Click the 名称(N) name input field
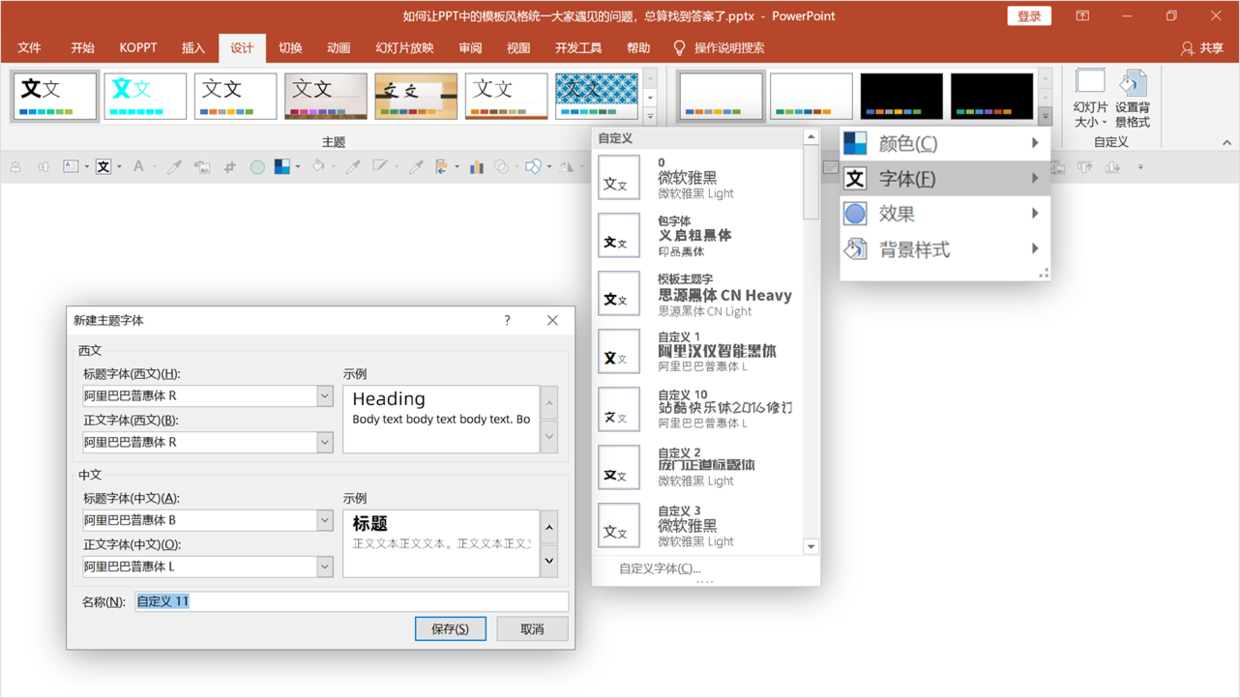1240x698 pixels. [x=351, y=601]
